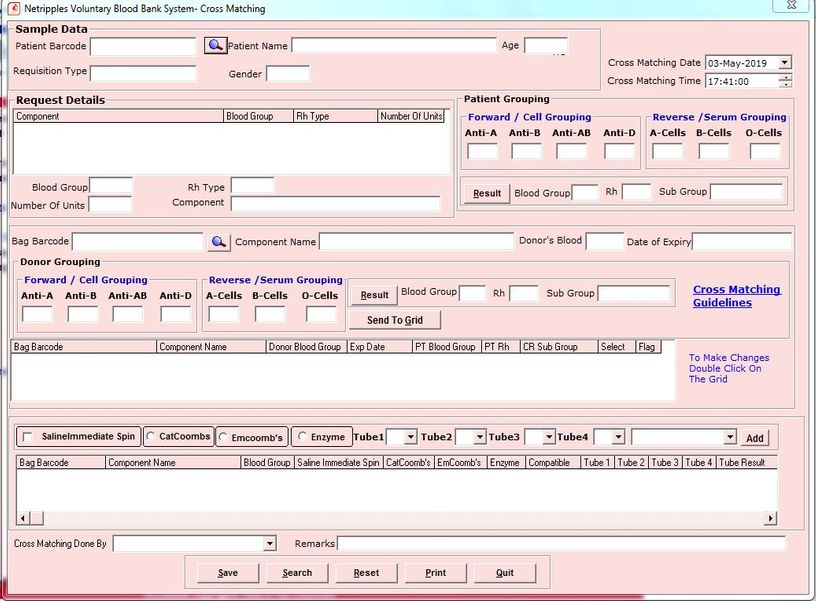Click into the Patient Name field
This screenshot has height=601, width=816.
point(394,45)
